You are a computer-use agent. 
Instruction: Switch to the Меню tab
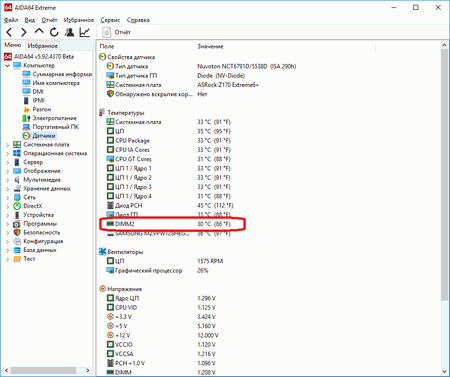click(x=13, y=45)
